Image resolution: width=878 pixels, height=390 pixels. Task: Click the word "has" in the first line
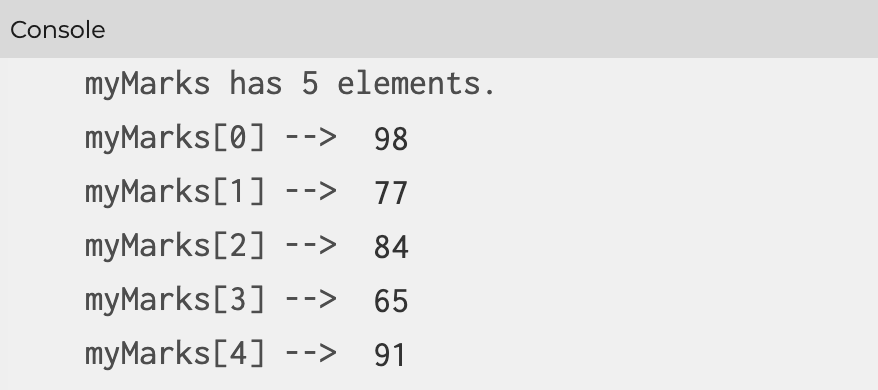pyautogui.click(x=255, y=84)
